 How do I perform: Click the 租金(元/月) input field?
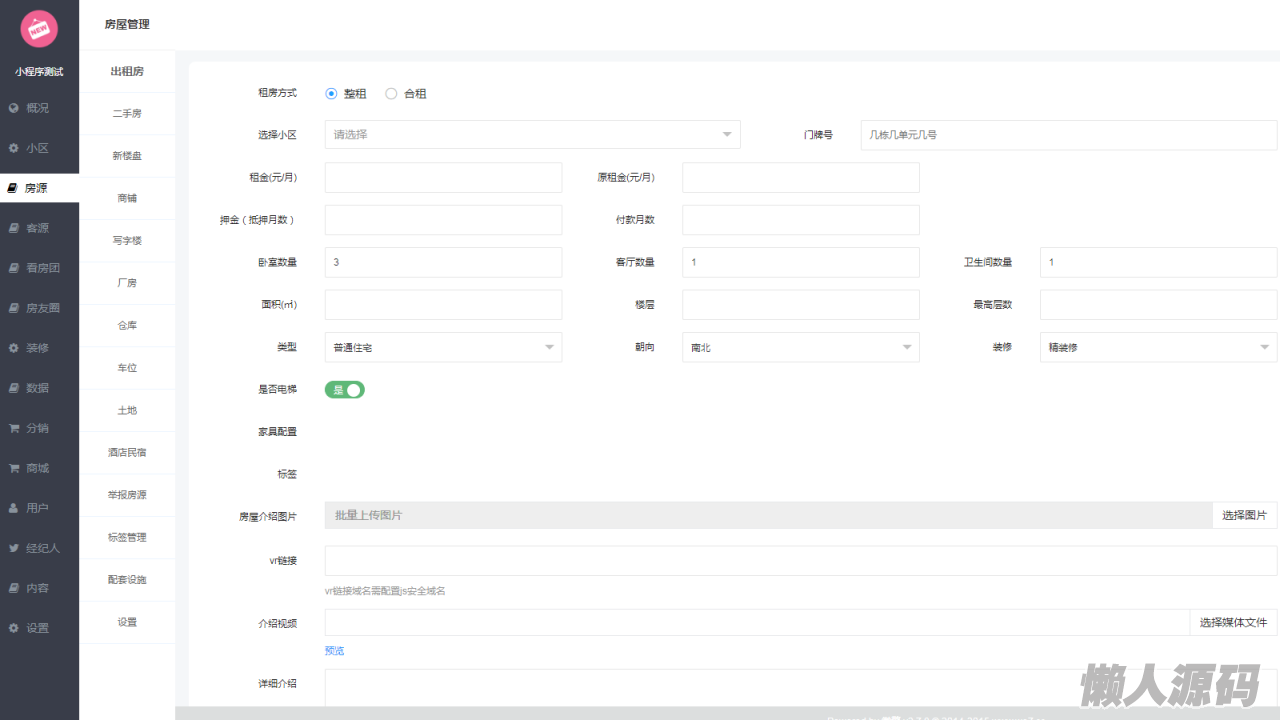click(x=443, y=178)
